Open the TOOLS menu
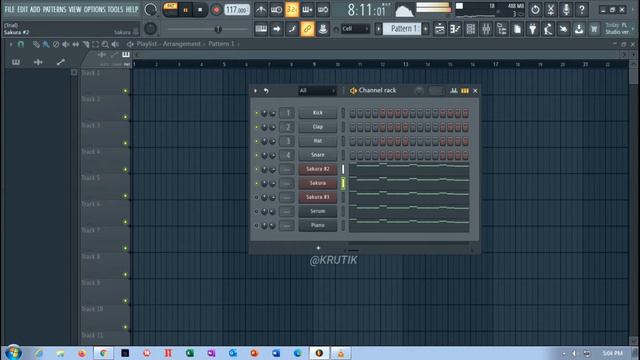This screenshot has width=640, height=360. pos(115,9)
